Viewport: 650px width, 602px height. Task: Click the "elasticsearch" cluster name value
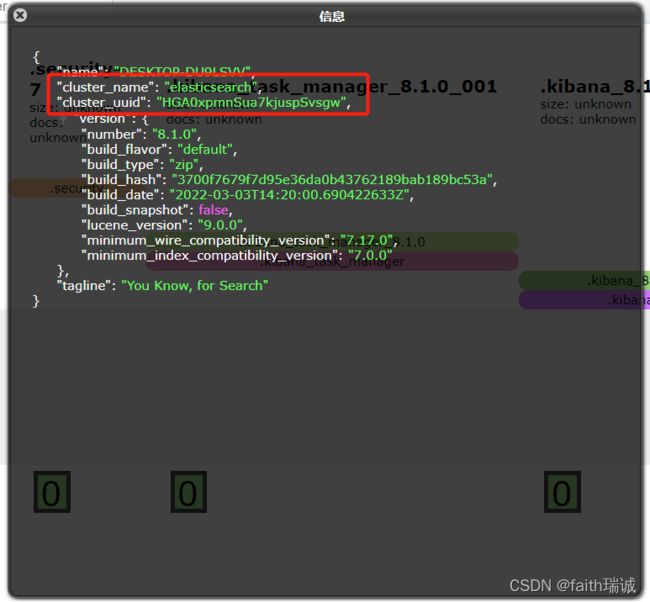(211, 87)
